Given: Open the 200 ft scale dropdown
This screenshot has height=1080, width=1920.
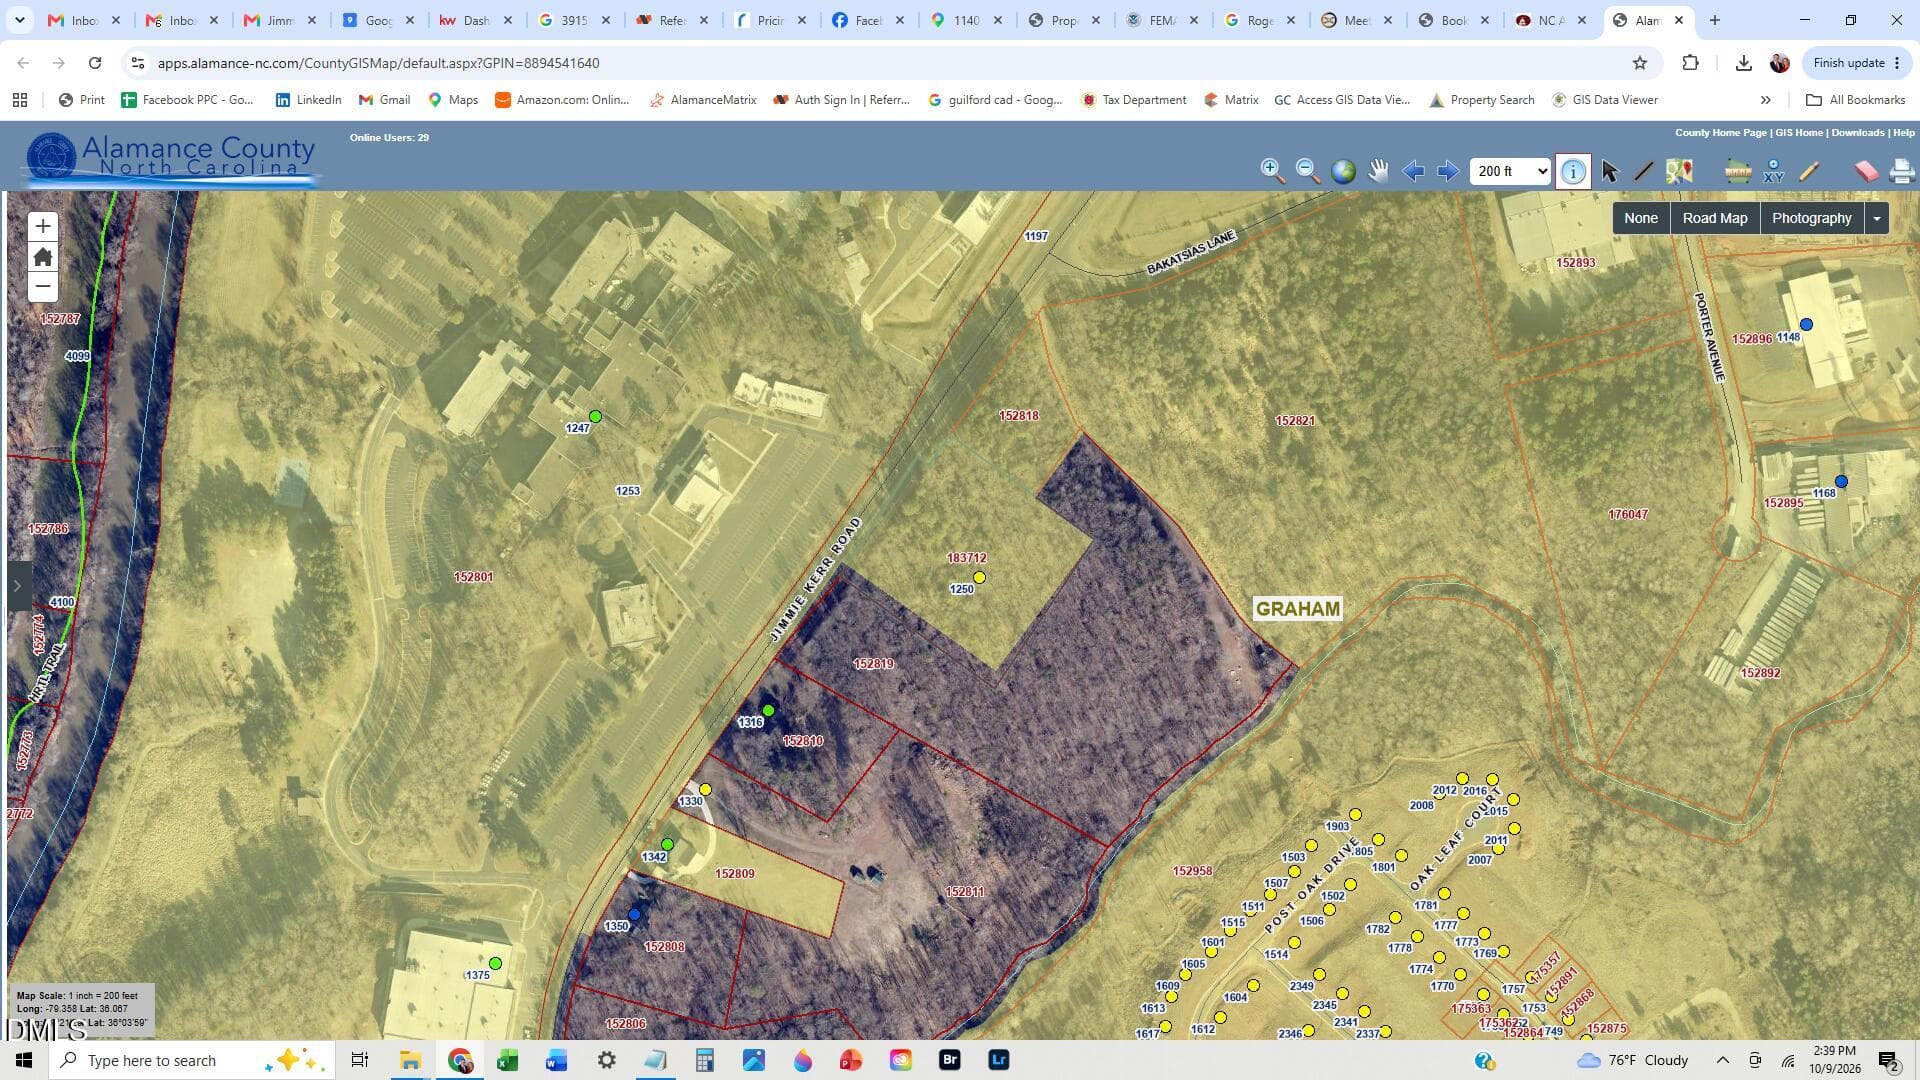Looking at the screenshot, I should [1510, 171].
